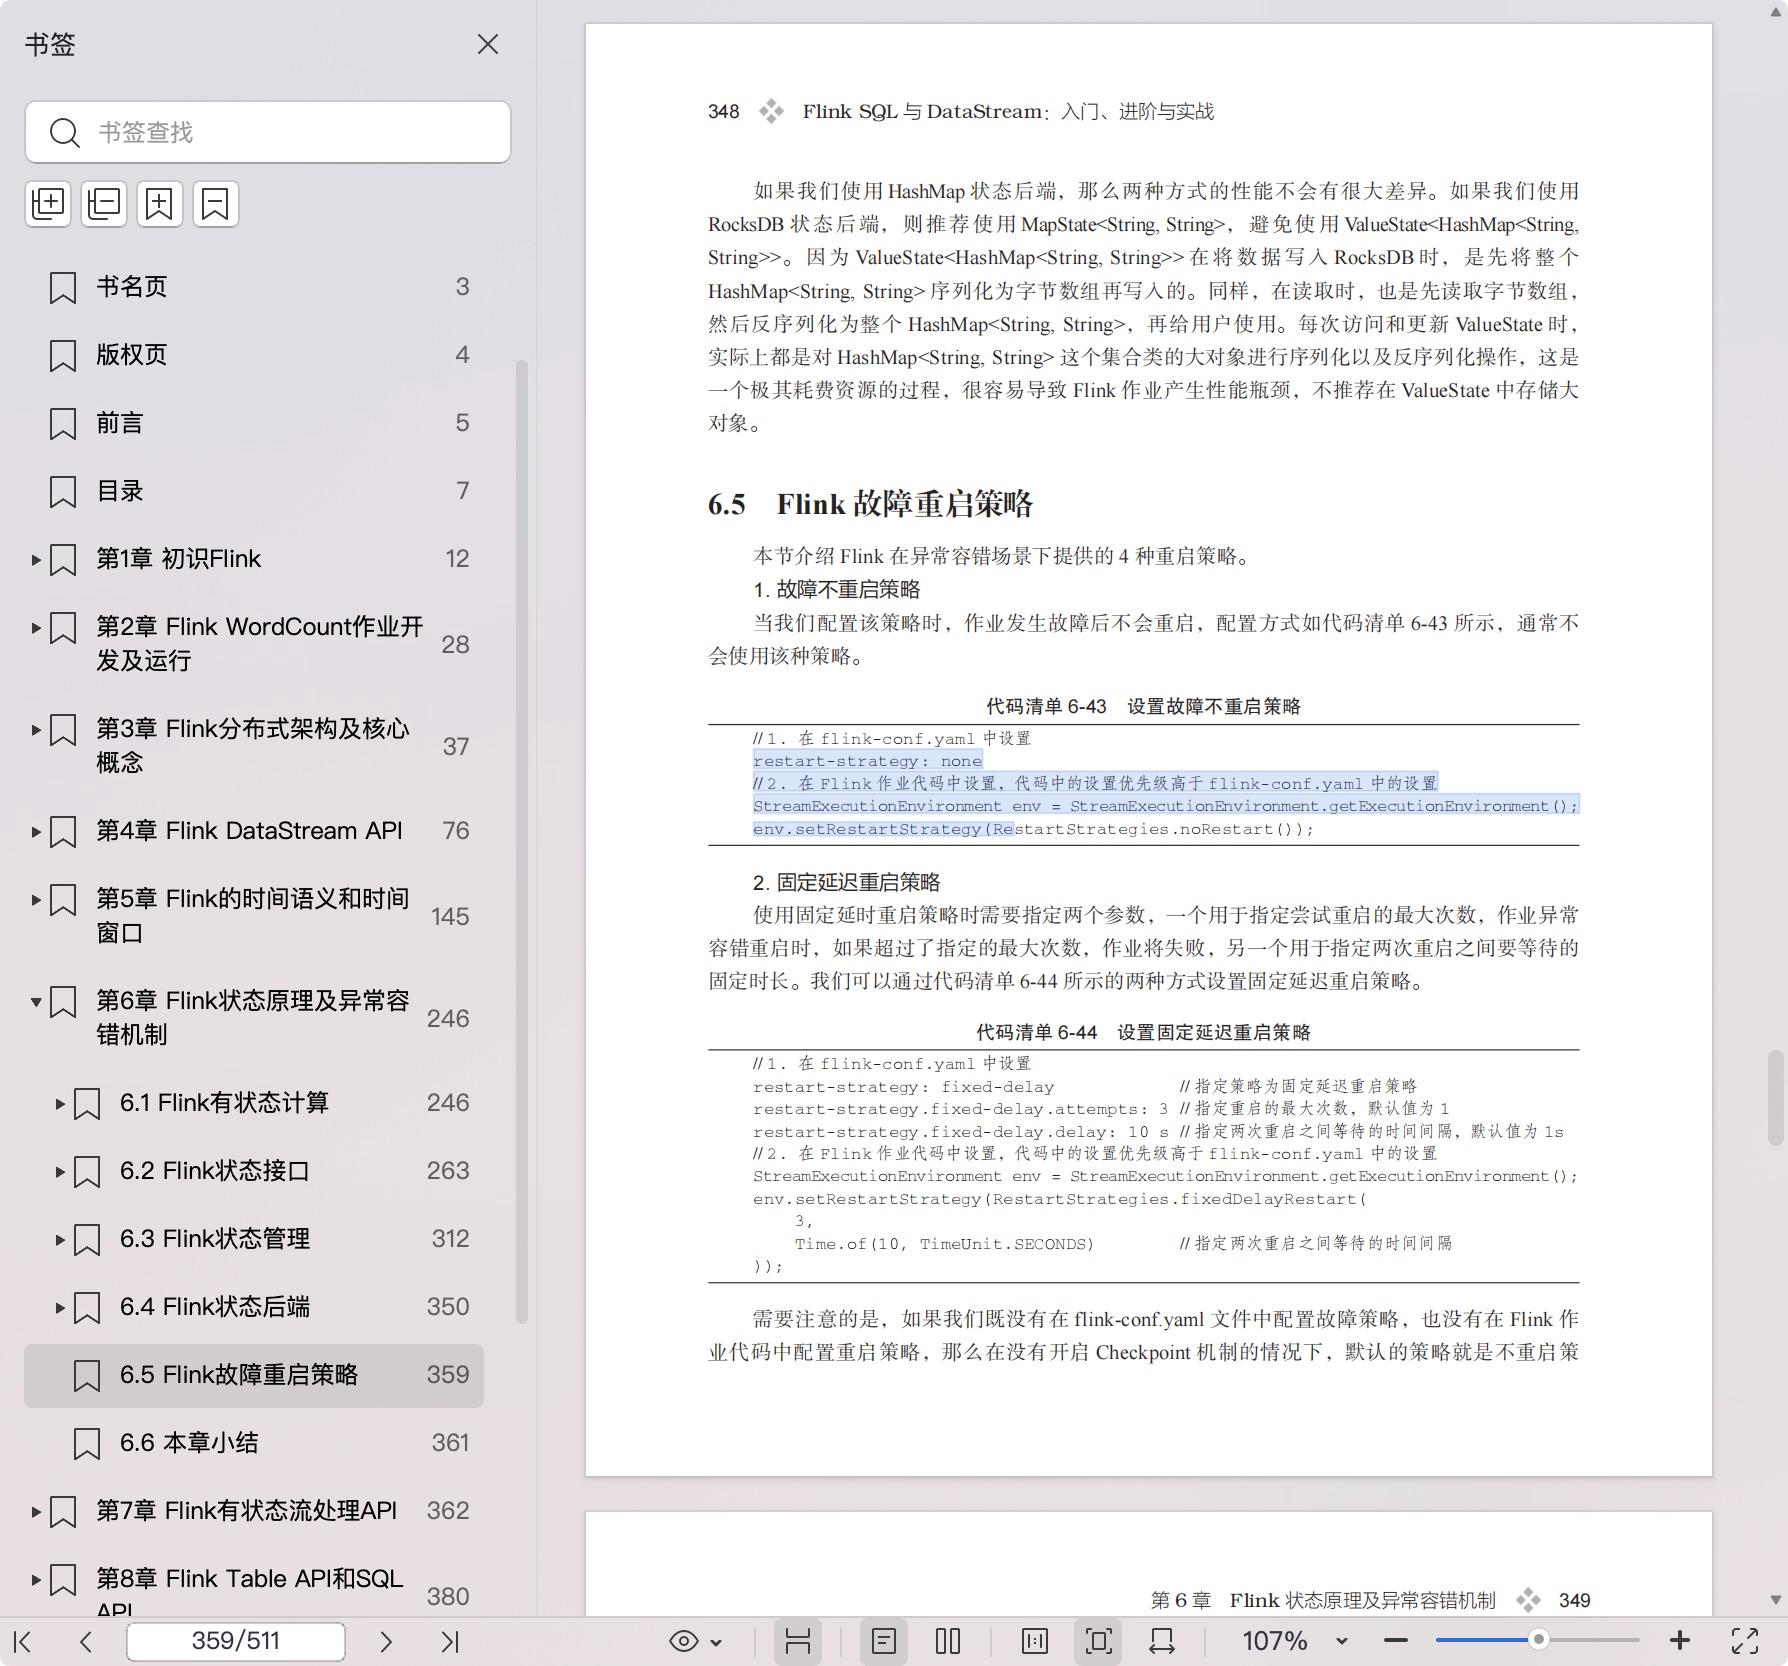
Task: Click the document vertical scrollbar thumb
Action: [1775, 1097]
